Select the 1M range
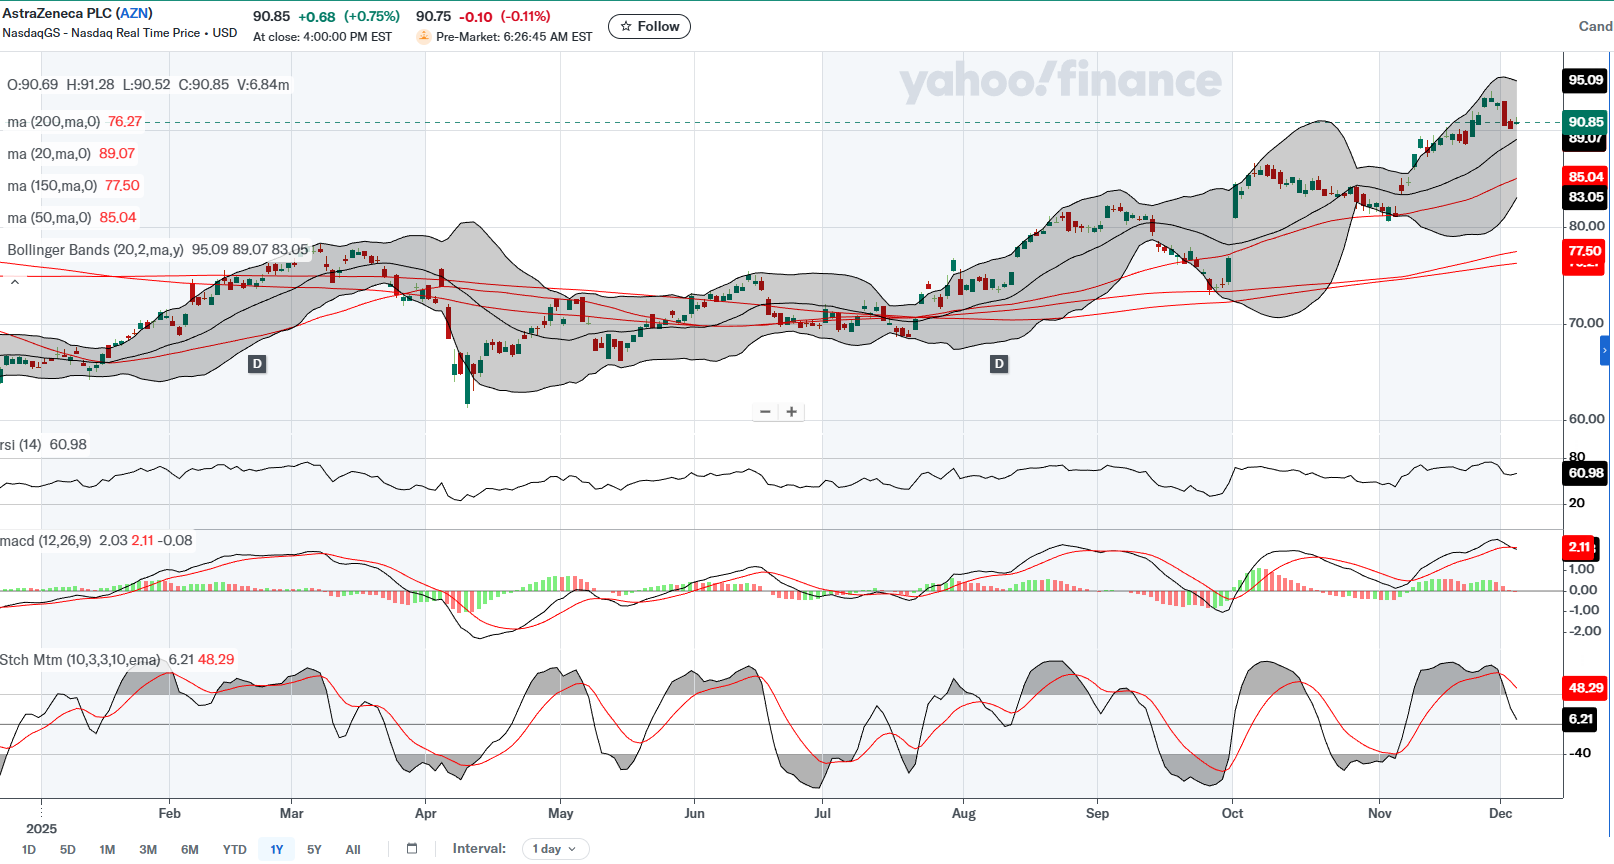The image size is (1614, 864). tap(107, 850)
